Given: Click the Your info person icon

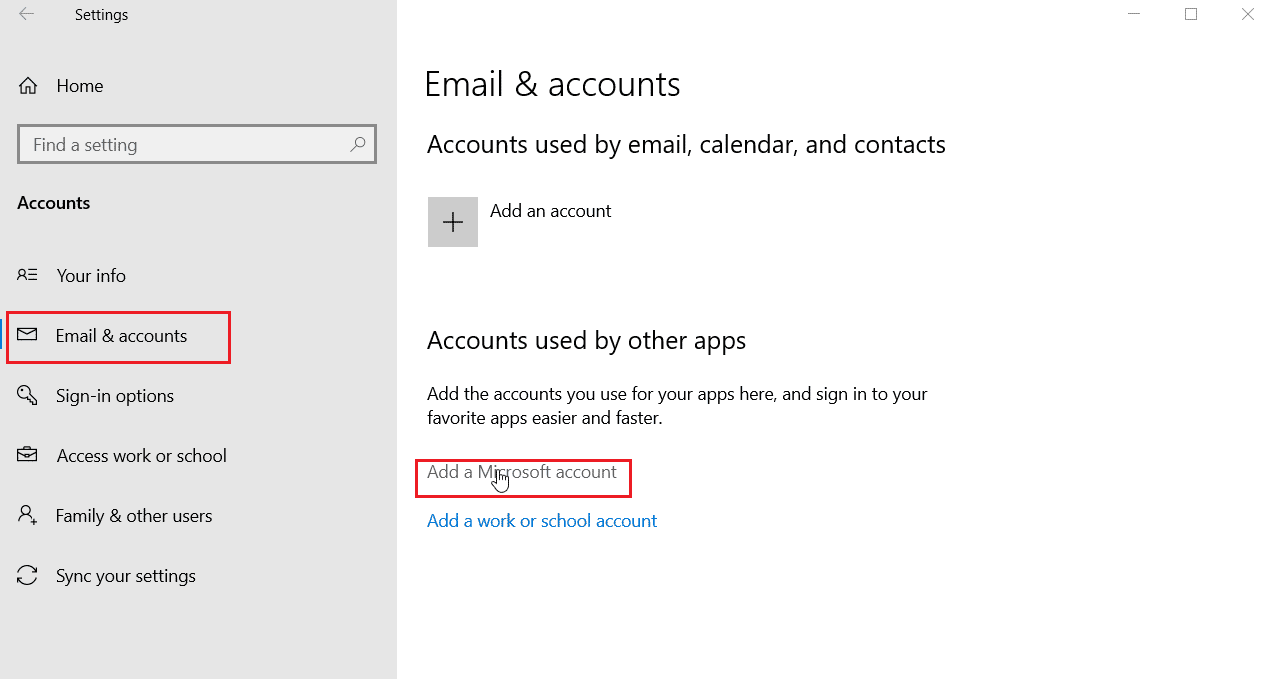Looking at the screenshot, I should (x=28, y=275).
